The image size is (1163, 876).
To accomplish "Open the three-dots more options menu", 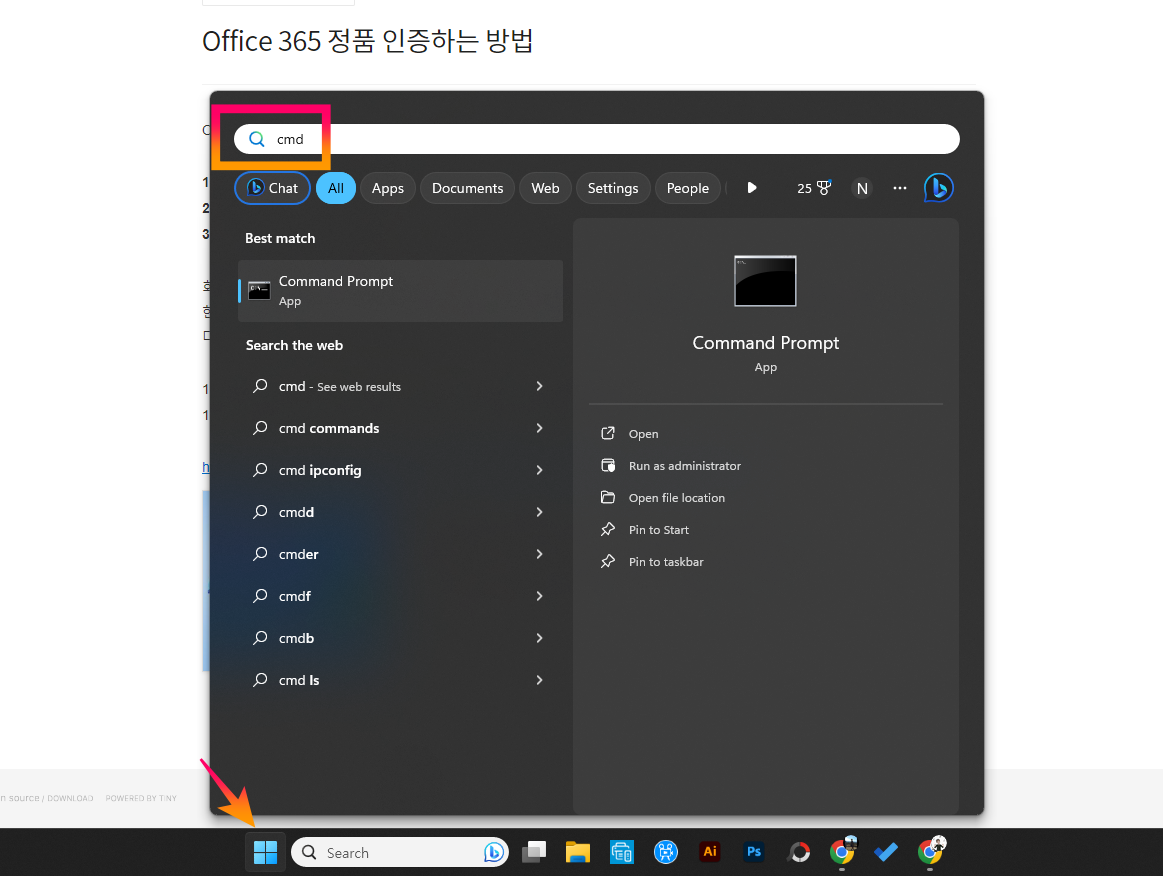I will [900, 188].
